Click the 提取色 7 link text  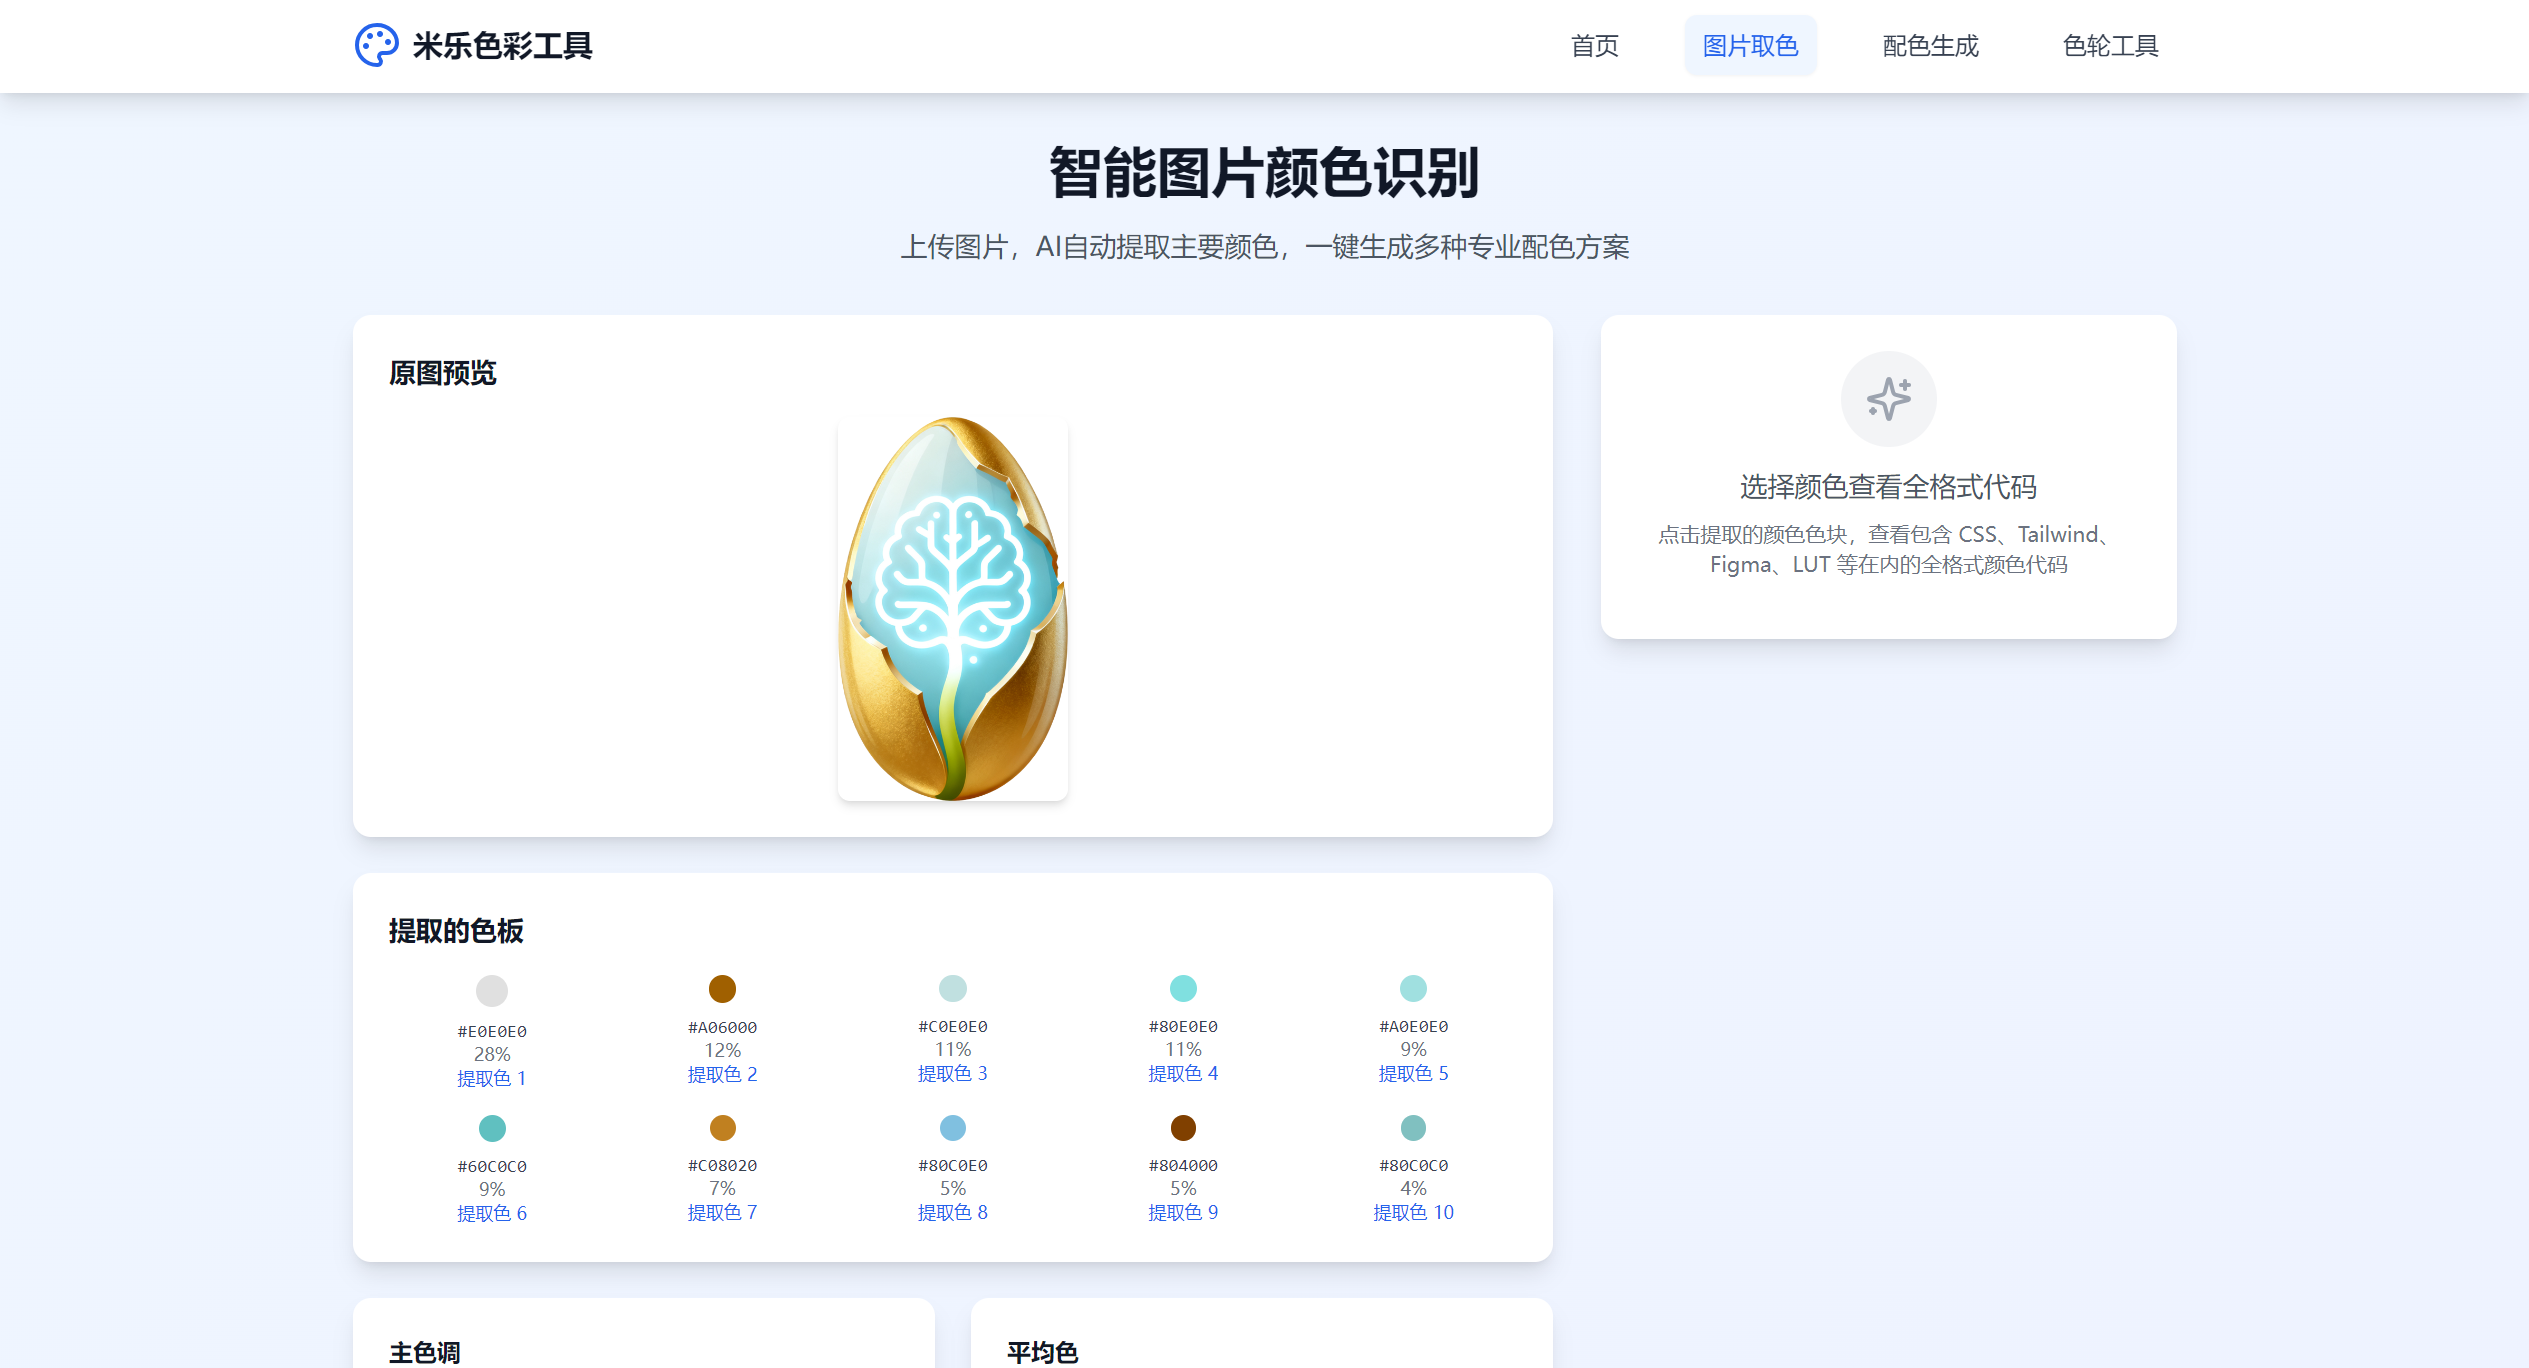[722, 1212]
